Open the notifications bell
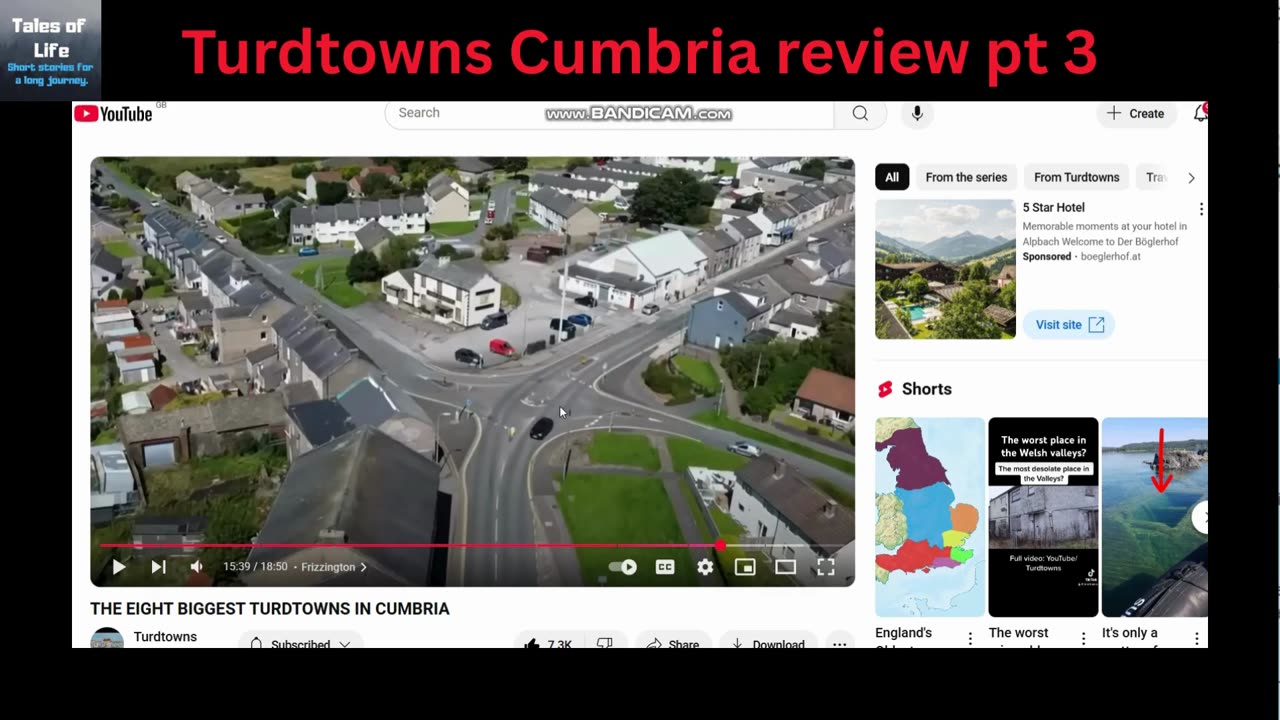 (x=1200, y=113)
